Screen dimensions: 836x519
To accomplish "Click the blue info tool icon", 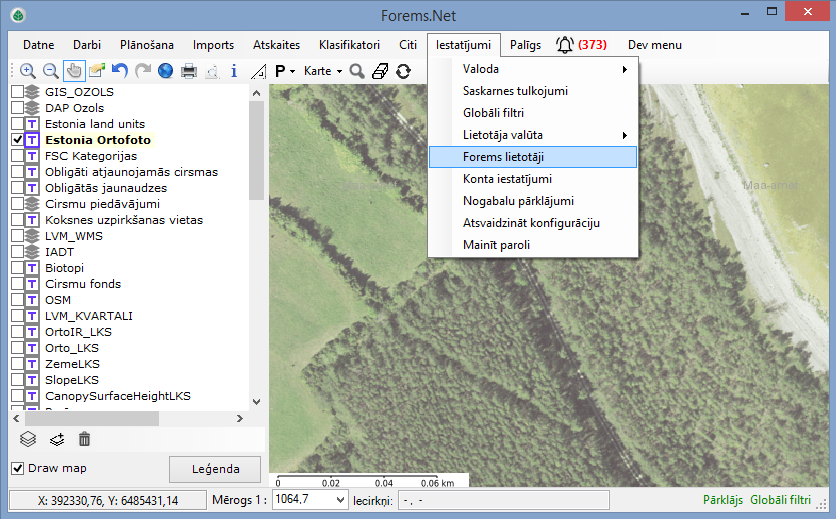I will point(234,71).
